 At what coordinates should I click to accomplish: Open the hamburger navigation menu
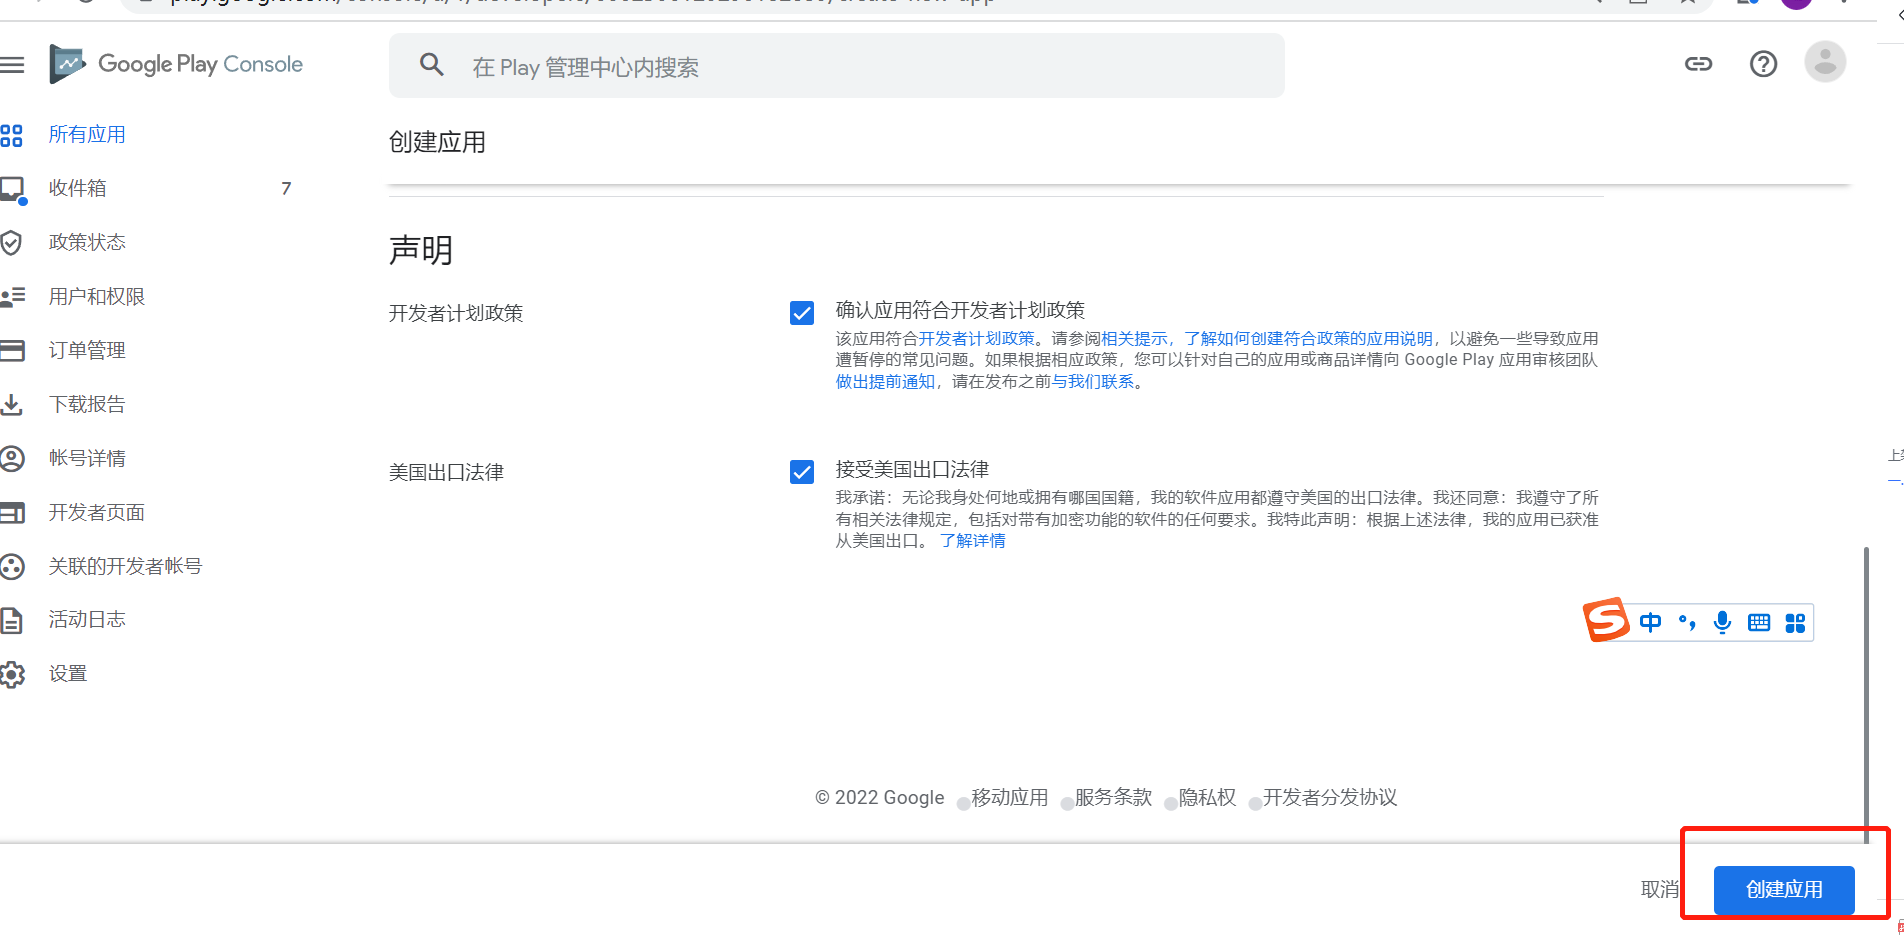click(12, 65)
